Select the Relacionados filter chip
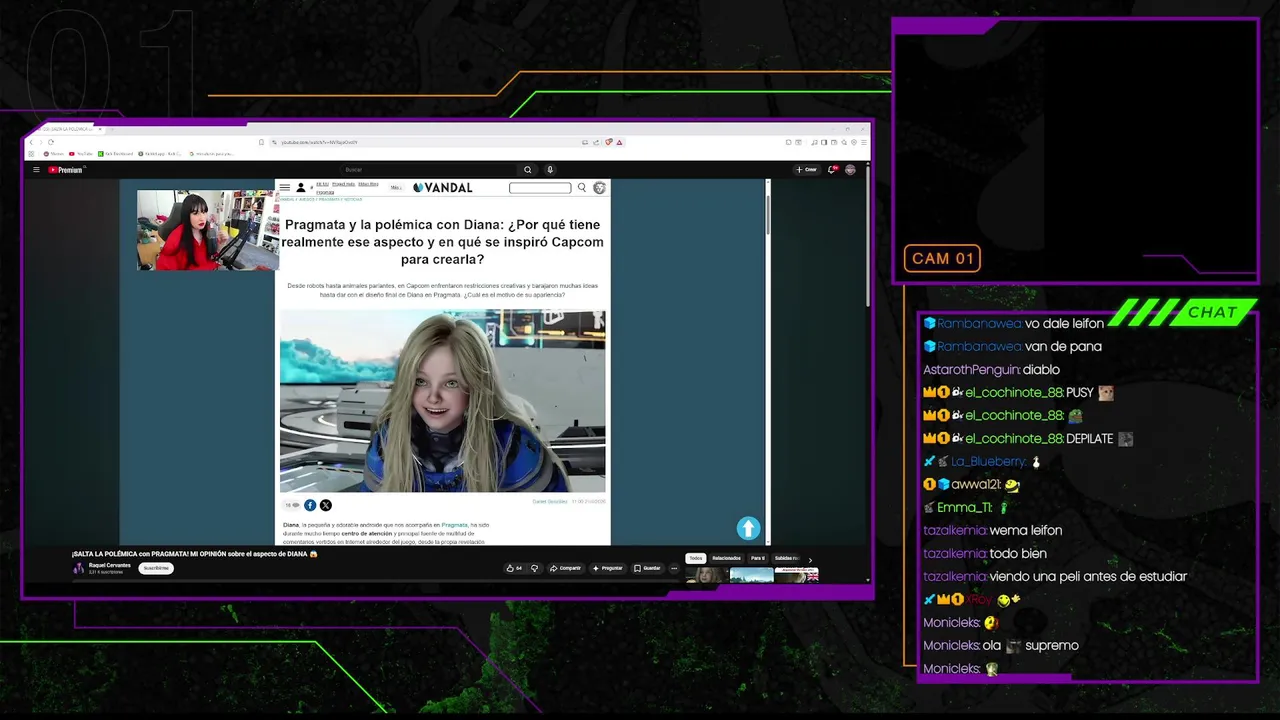Image resolution: width=1280 pixels, height=720 pixels. 726,558
